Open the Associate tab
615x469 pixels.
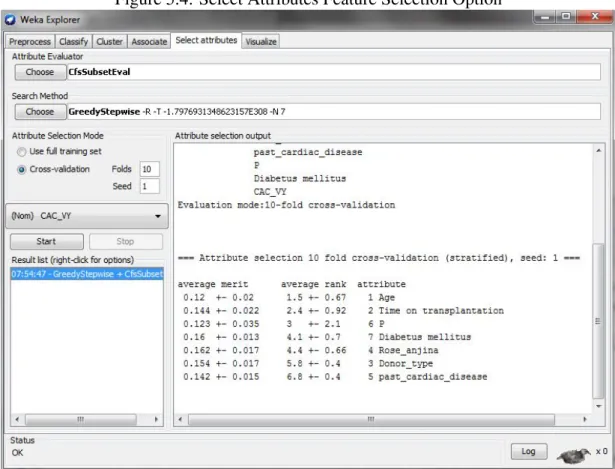click(149, 42)
